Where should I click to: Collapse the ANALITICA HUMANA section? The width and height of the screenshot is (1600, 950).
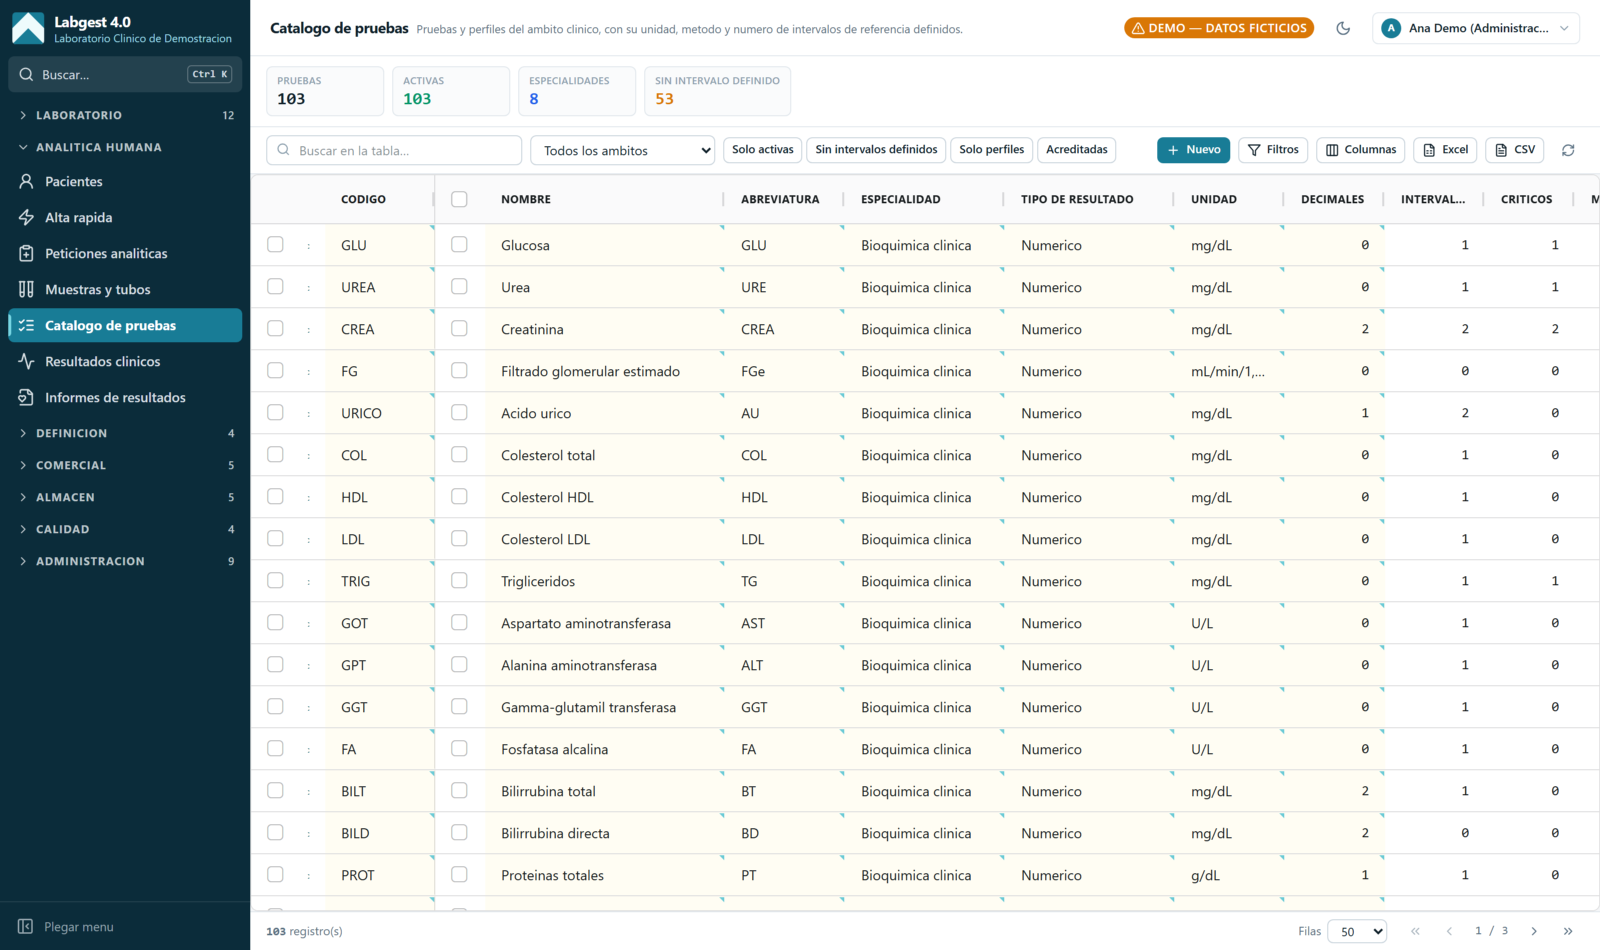tap(125, 147)
